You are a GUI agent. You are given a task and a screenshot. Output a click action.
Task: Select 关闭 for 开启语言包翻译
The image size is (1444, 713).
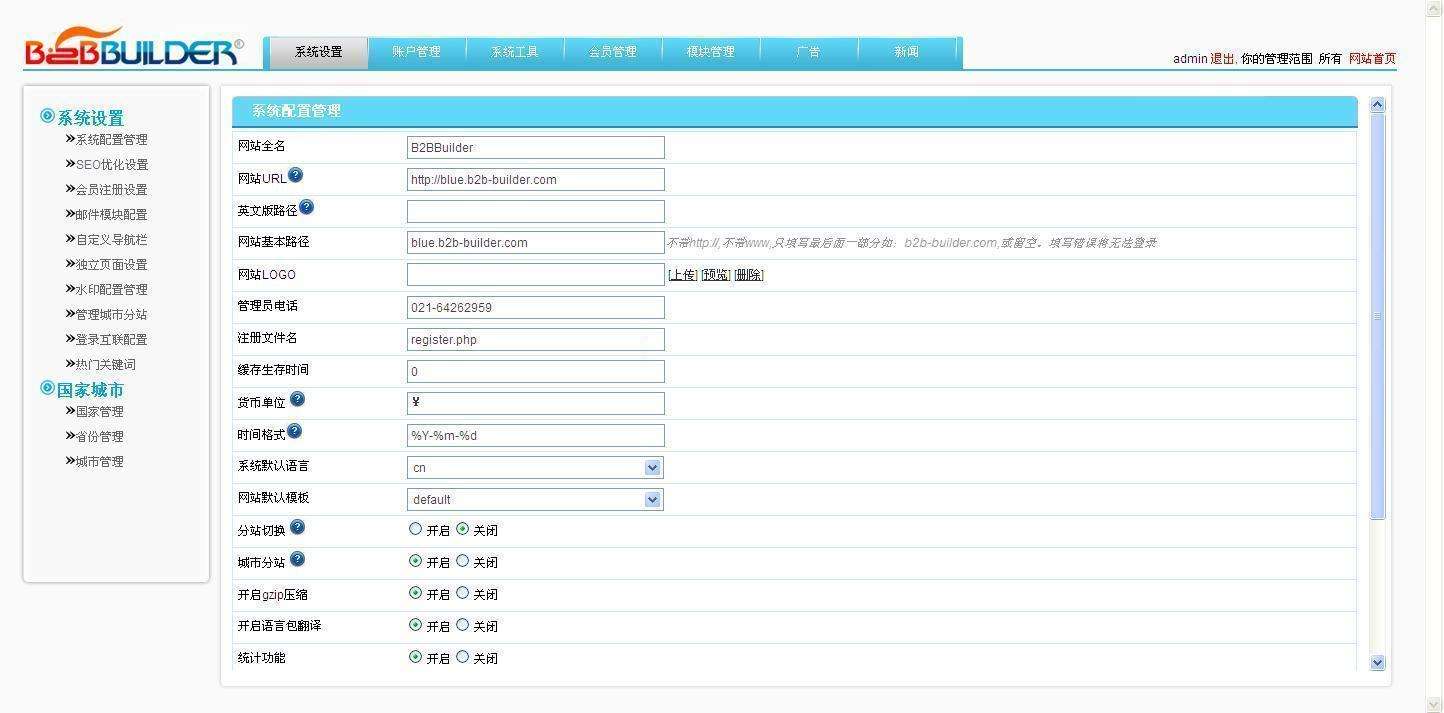462,625
